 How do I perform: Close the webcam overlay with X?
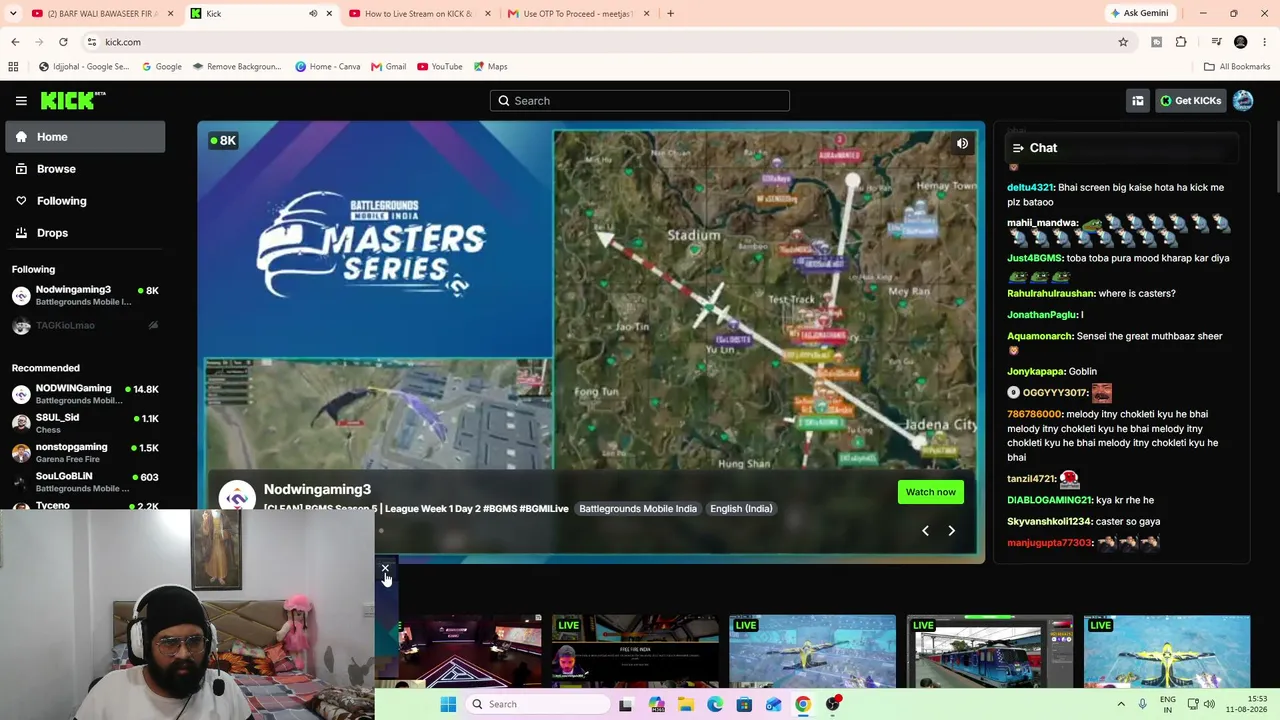[385, 569]
